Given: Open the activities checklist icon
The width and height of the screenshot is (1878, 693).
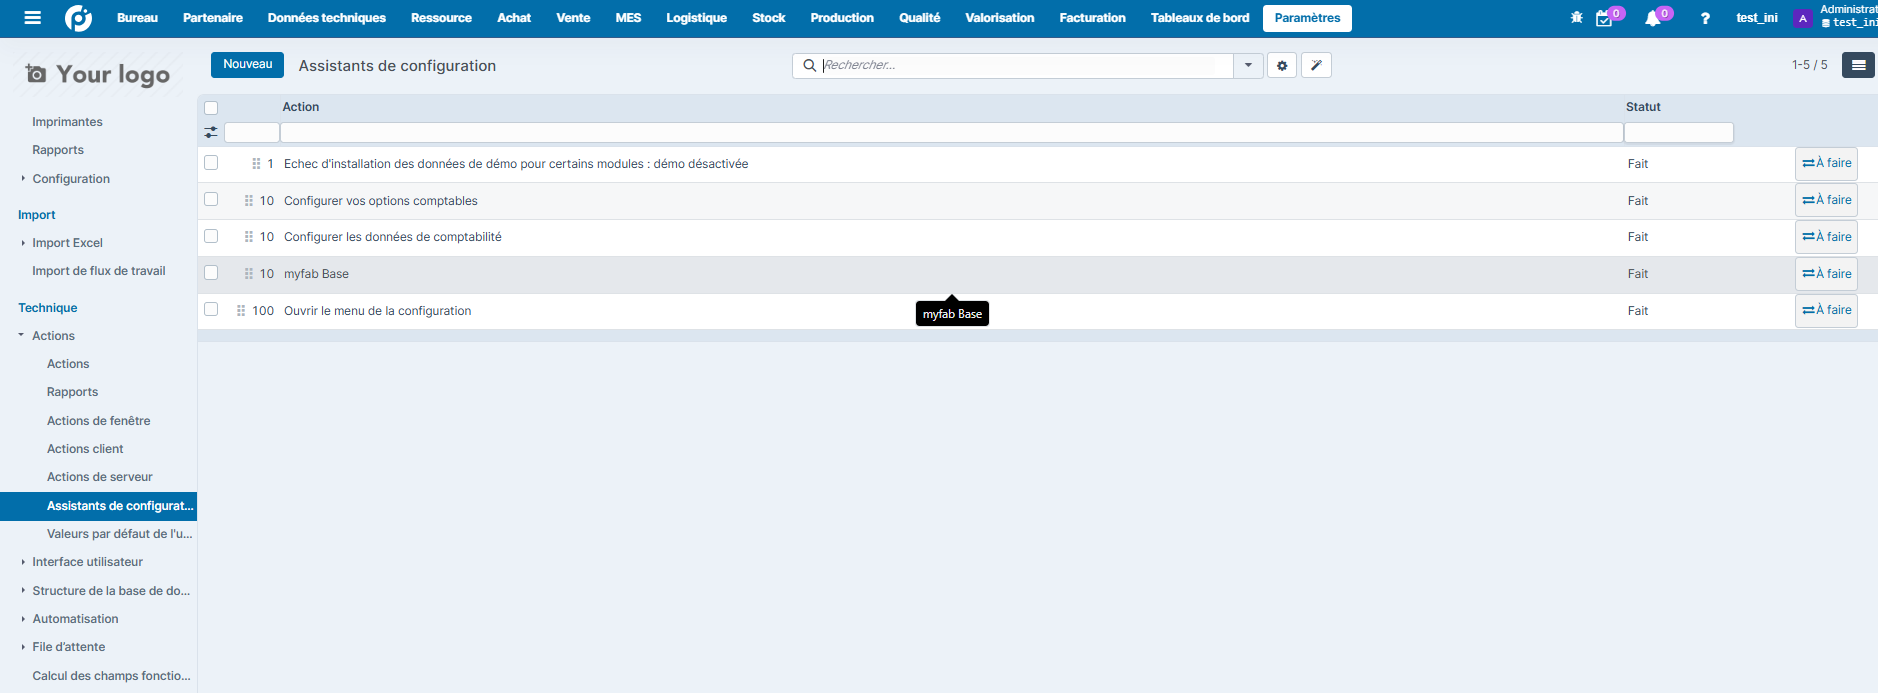Looking at the screenshot, I should (x=1604, y=19).
